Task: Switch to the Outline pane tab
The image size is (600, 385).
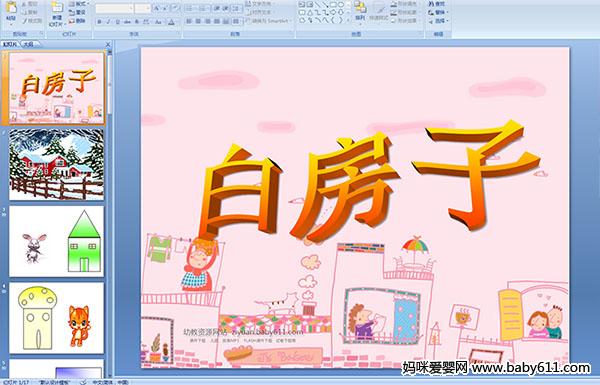Action: (x=28, y=44)
